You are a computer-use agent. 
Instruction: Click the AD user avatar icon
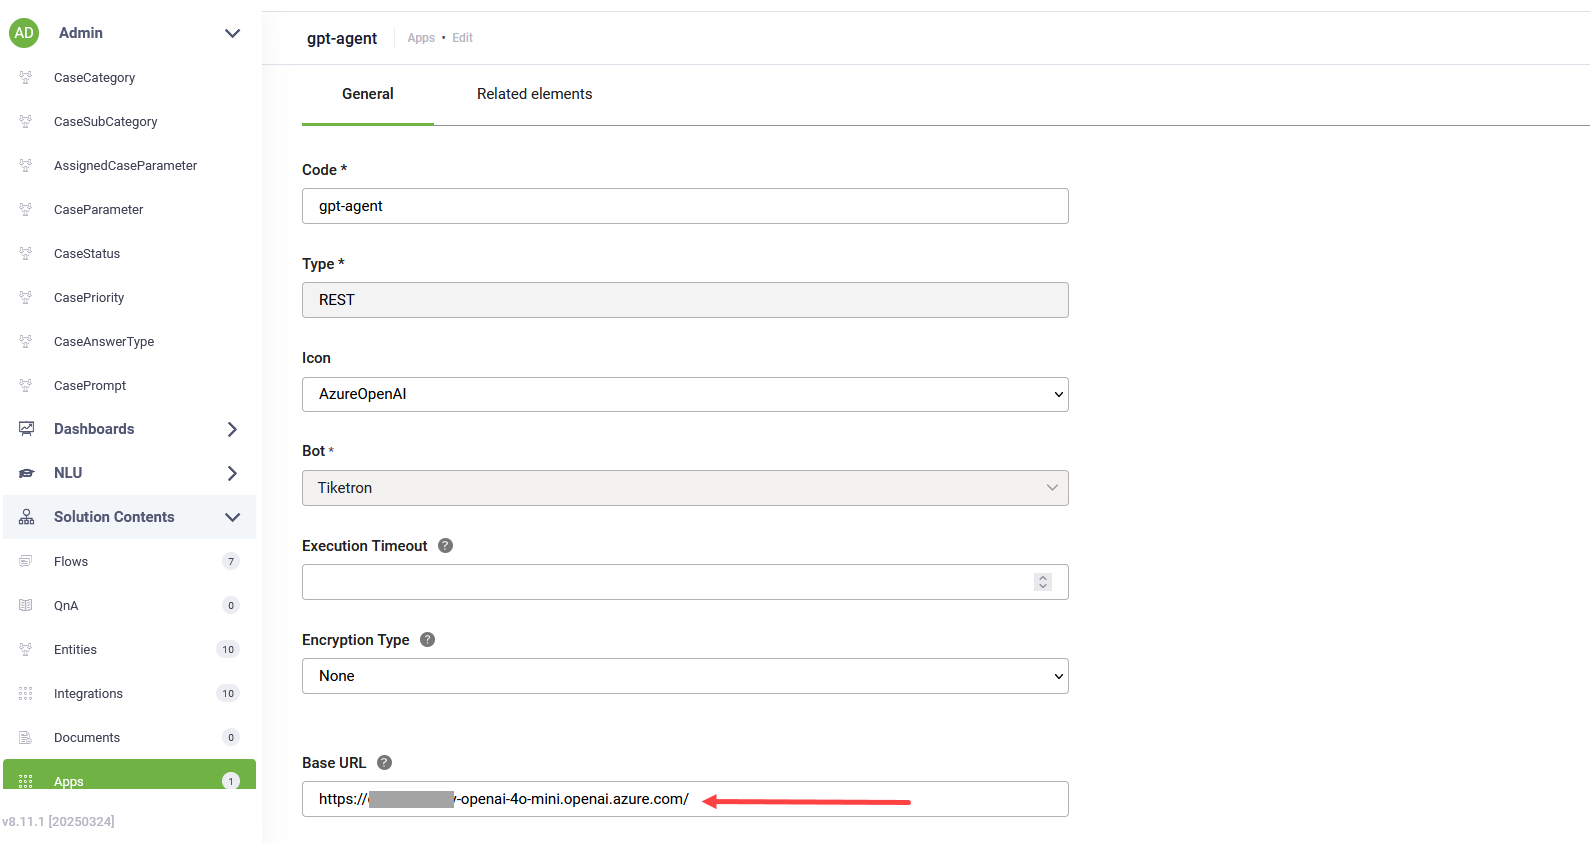24,33
